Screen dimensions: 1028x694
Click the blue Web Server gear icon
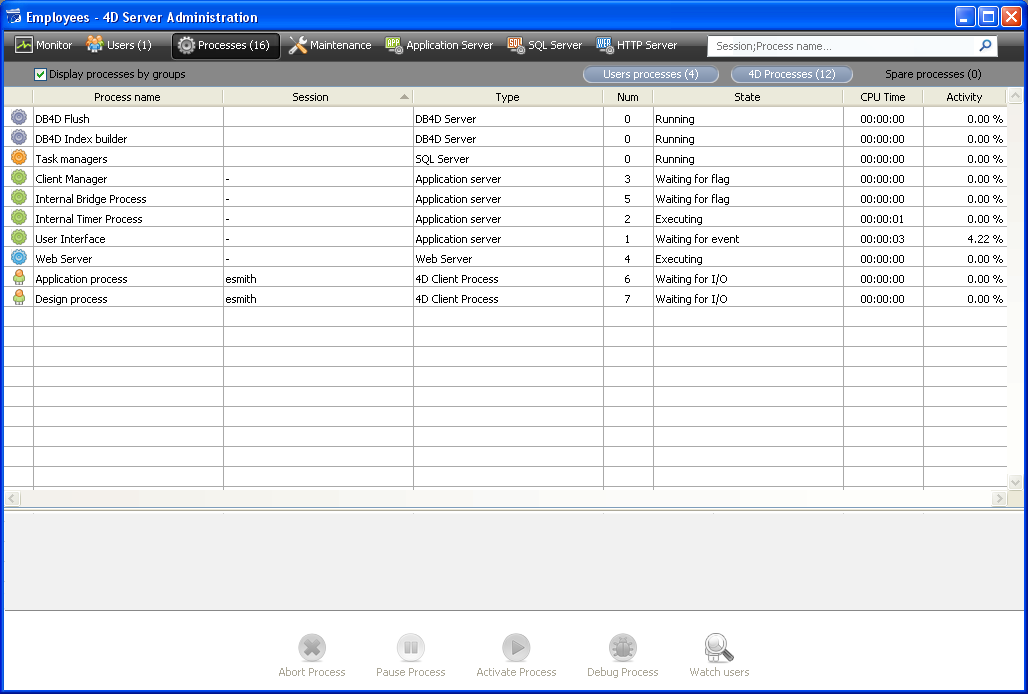19,257
